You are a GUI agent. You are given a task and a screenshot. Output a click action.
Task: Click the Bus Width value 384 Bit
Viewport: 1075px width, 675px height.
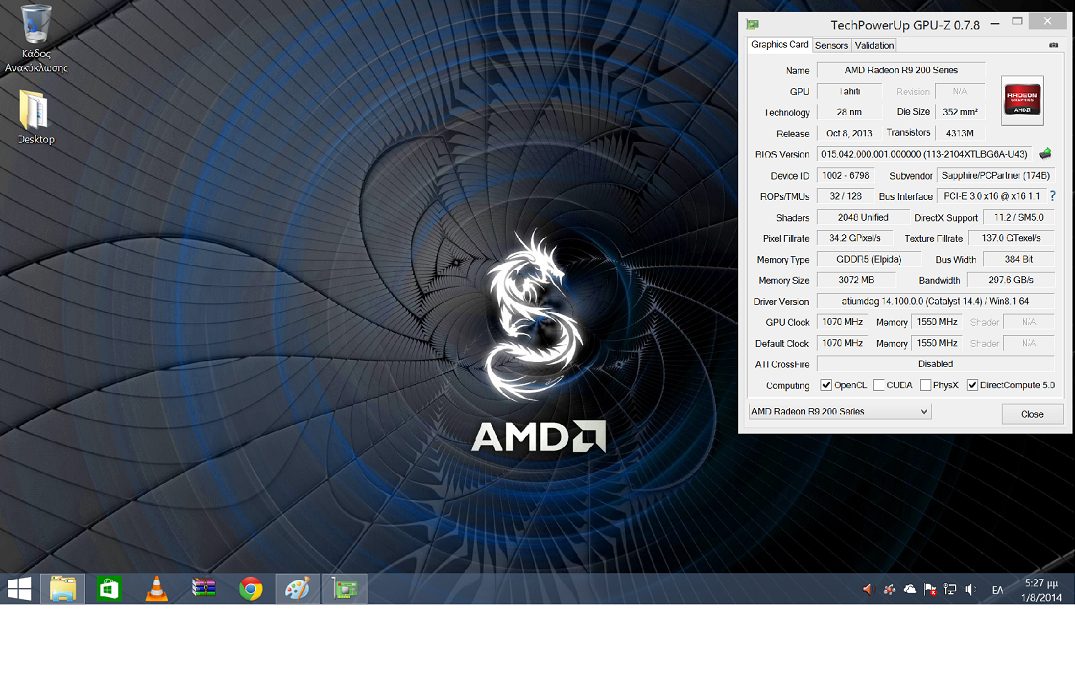pos(1019,259)
